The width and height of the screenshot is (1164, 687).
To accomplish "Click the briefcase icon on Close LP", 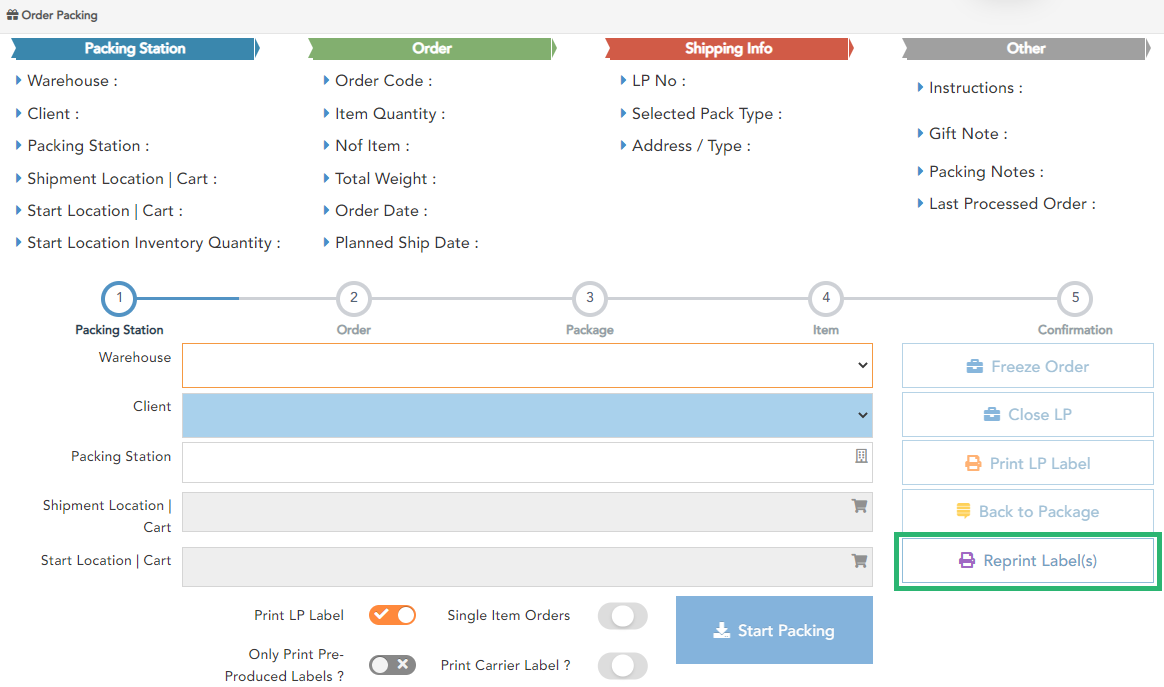I will pos(992,415).
